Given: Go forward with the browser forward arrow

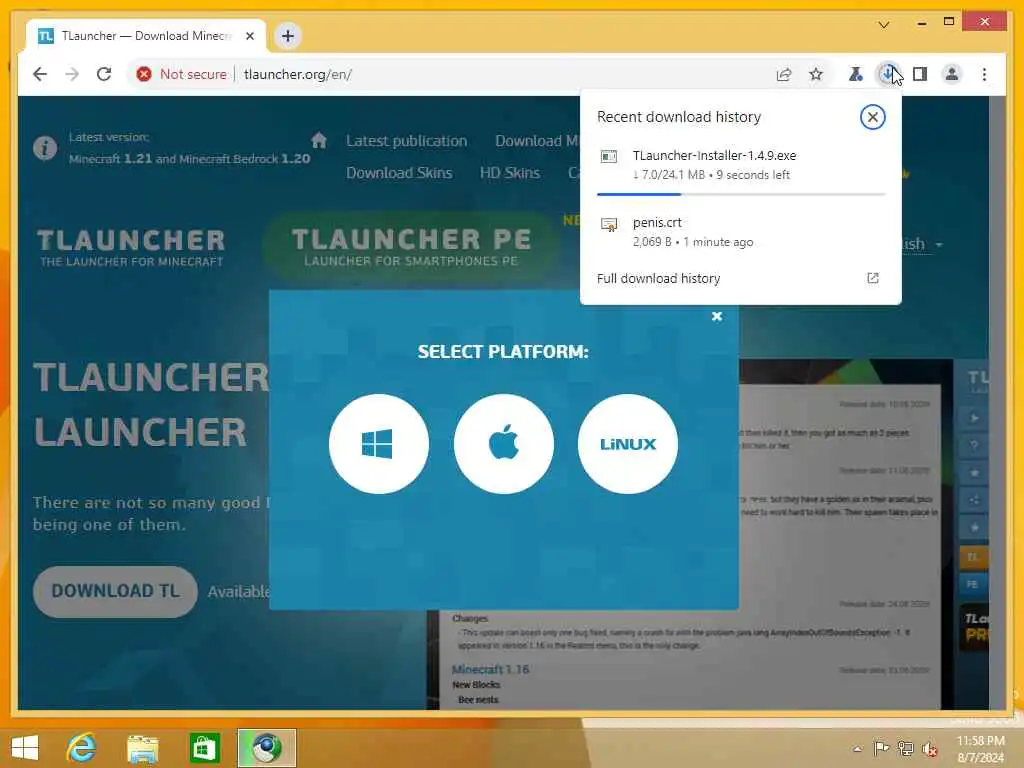Looking at the screenshot, I should (72, 74).
